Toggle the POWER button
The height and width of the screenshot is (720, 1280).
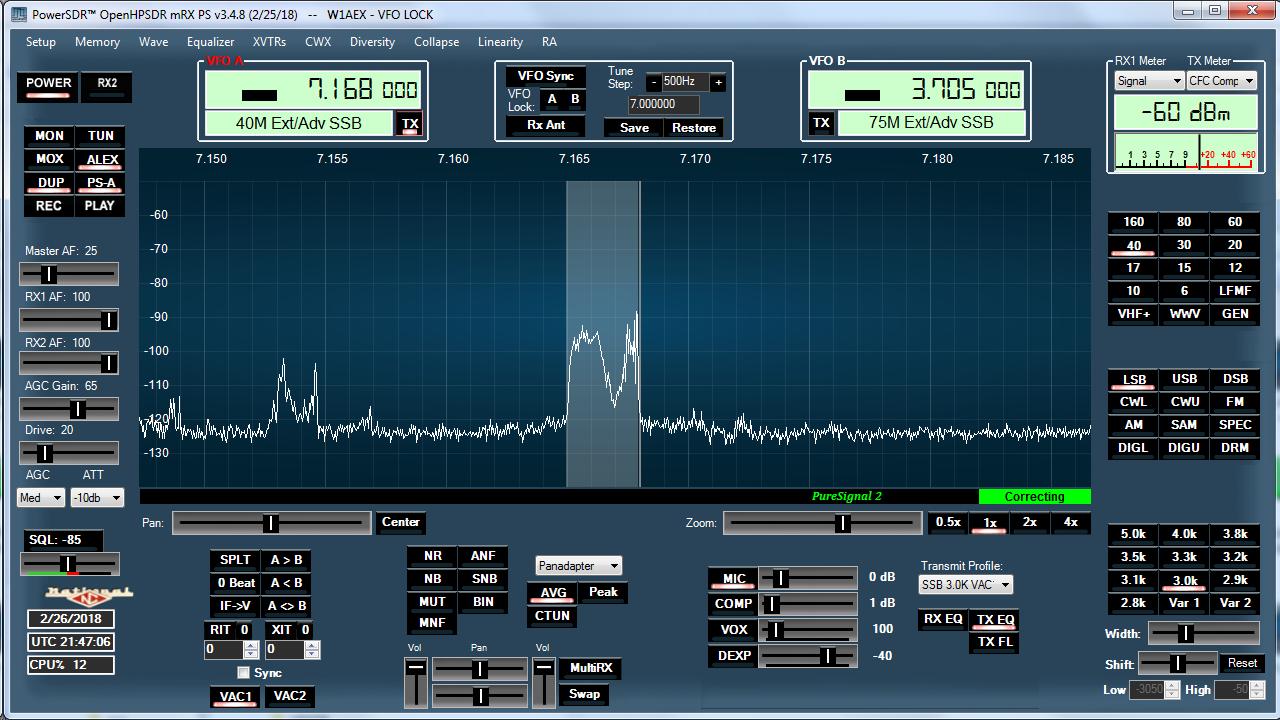coord(48,84)
